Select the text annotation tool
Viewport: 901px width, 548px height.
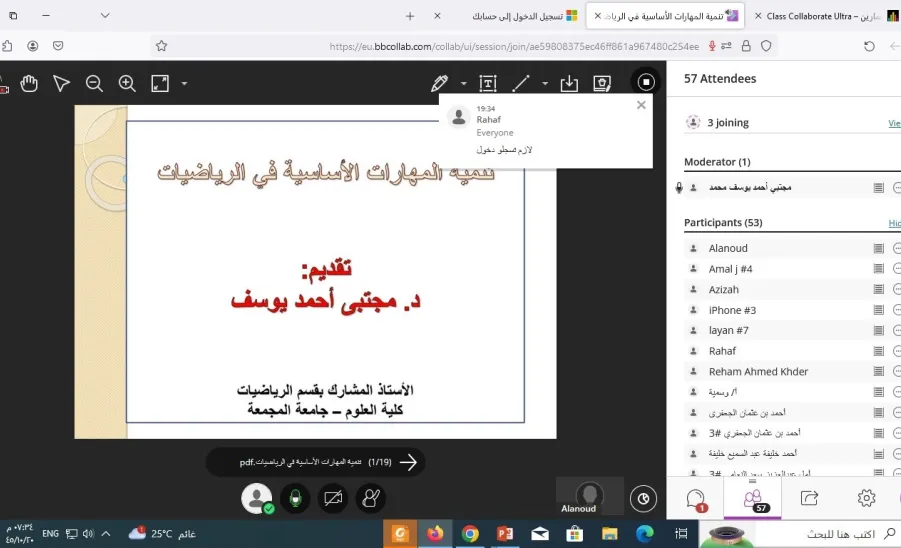pos(487,83)
